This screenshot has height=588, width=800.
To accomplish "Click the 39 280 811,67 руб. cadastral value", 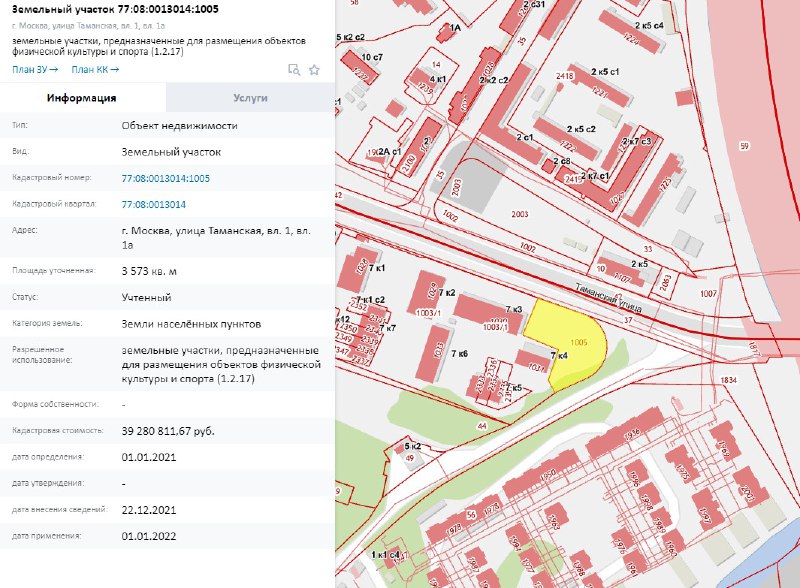I will tap(168, 431).
